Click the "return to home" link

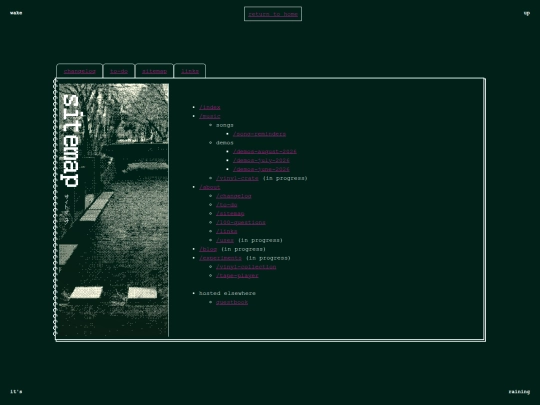point(273,14)
